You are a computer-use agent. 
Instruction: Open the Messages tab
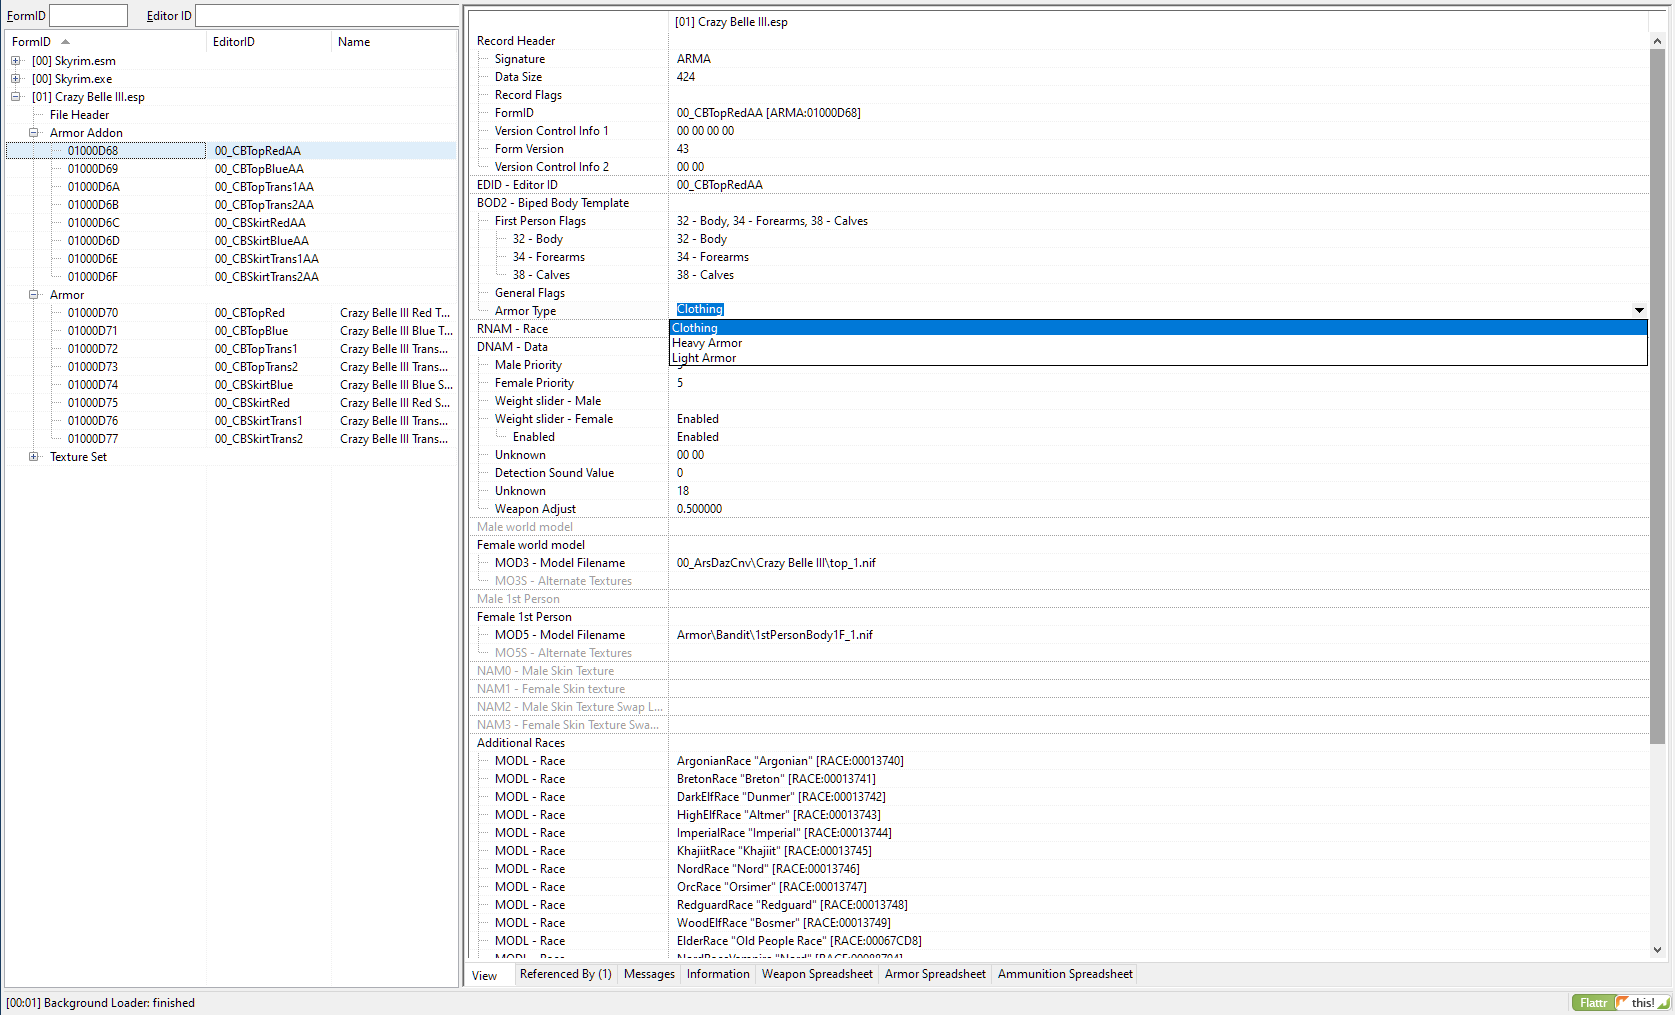click(649, 974)
